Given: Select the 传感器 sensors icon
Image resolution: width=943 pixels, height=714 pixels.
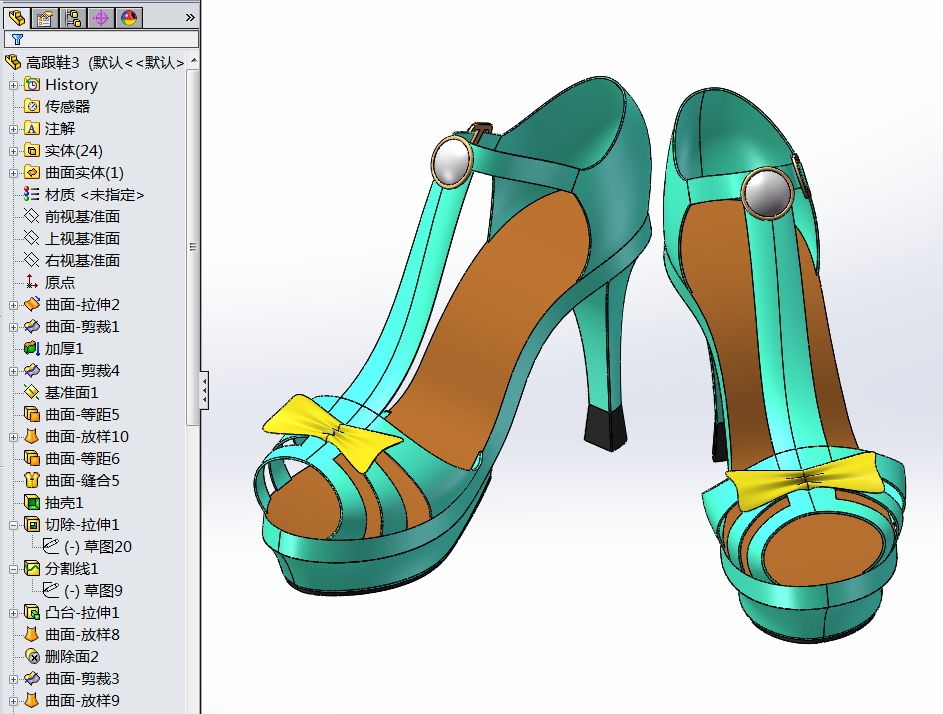Looking at the screenshot, I should coord(32,107).
